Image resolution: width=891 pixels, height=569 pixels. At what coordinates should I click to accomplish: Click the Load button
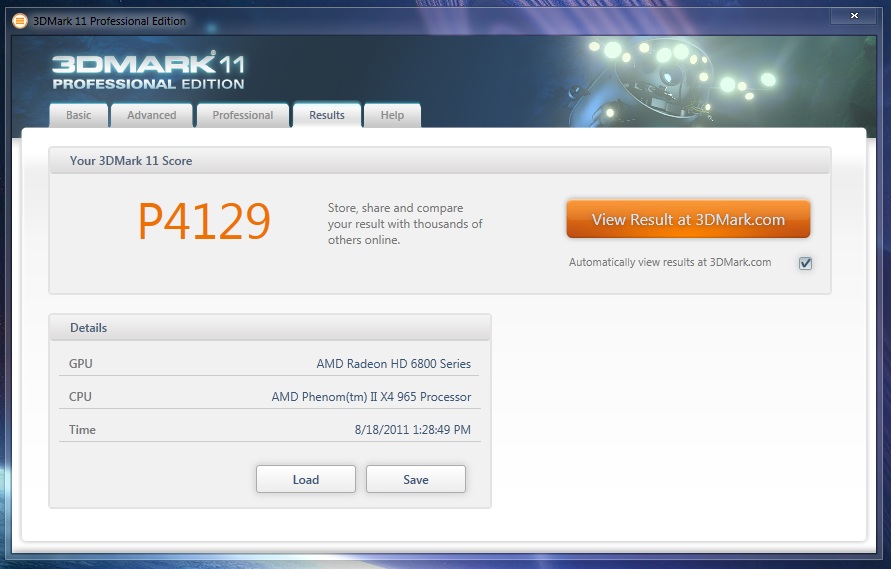click(306, 479)
